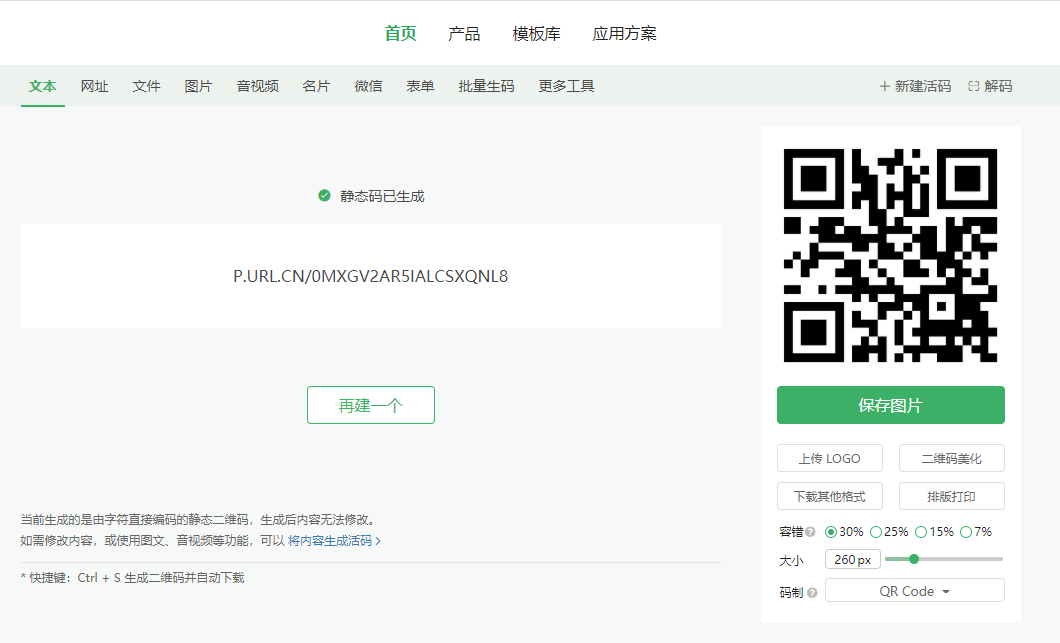
Task: Switch to the 文件 tab
Action: (147, 87)
